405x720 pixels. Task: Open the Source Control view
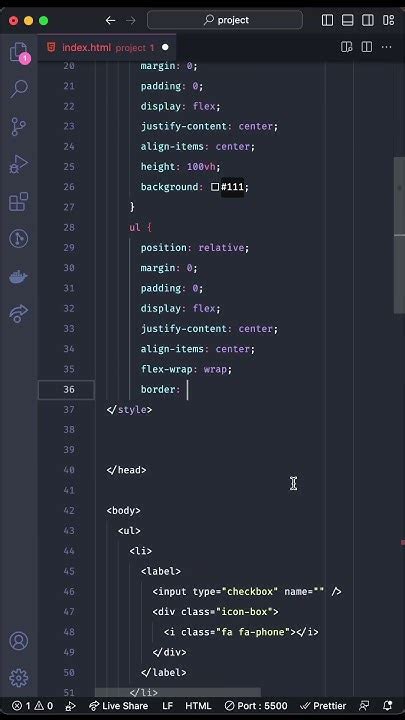(19, 126)
